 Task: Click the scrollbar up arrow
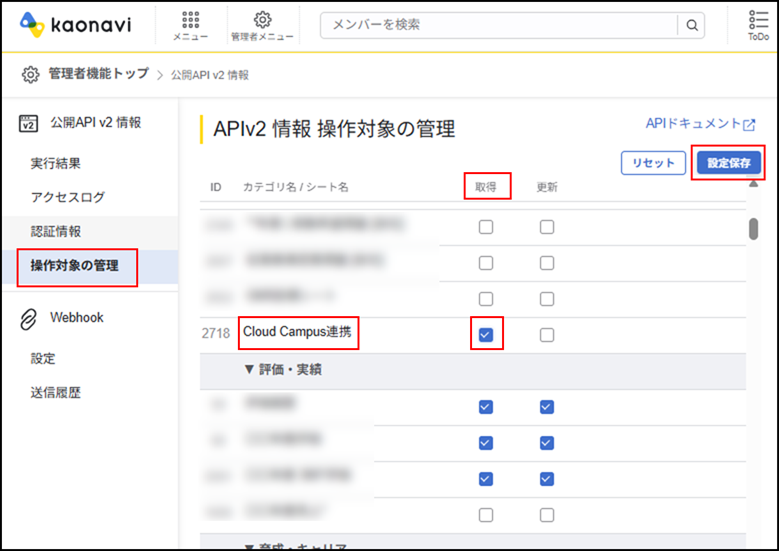click(754, 184)
